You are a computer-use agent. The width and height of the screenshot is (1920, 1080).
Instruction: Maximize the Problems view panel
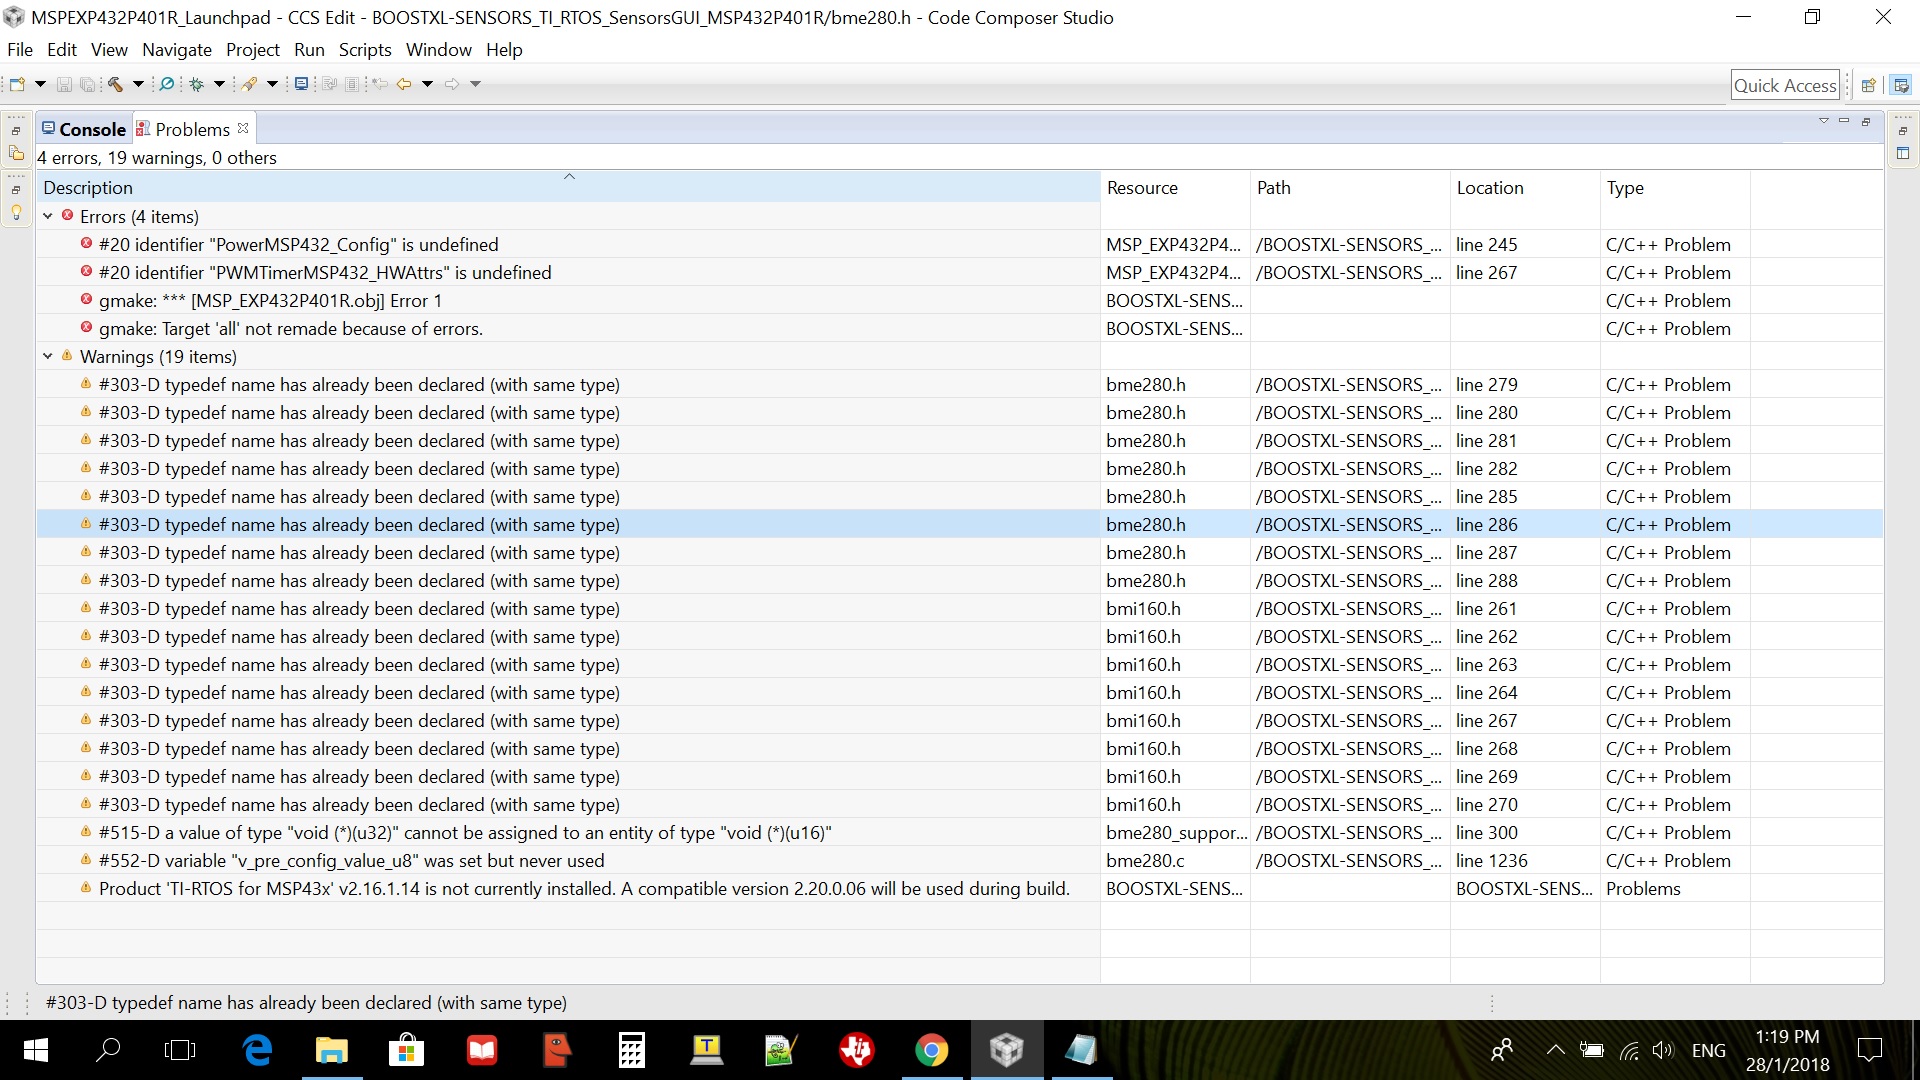pos(1866,122)
